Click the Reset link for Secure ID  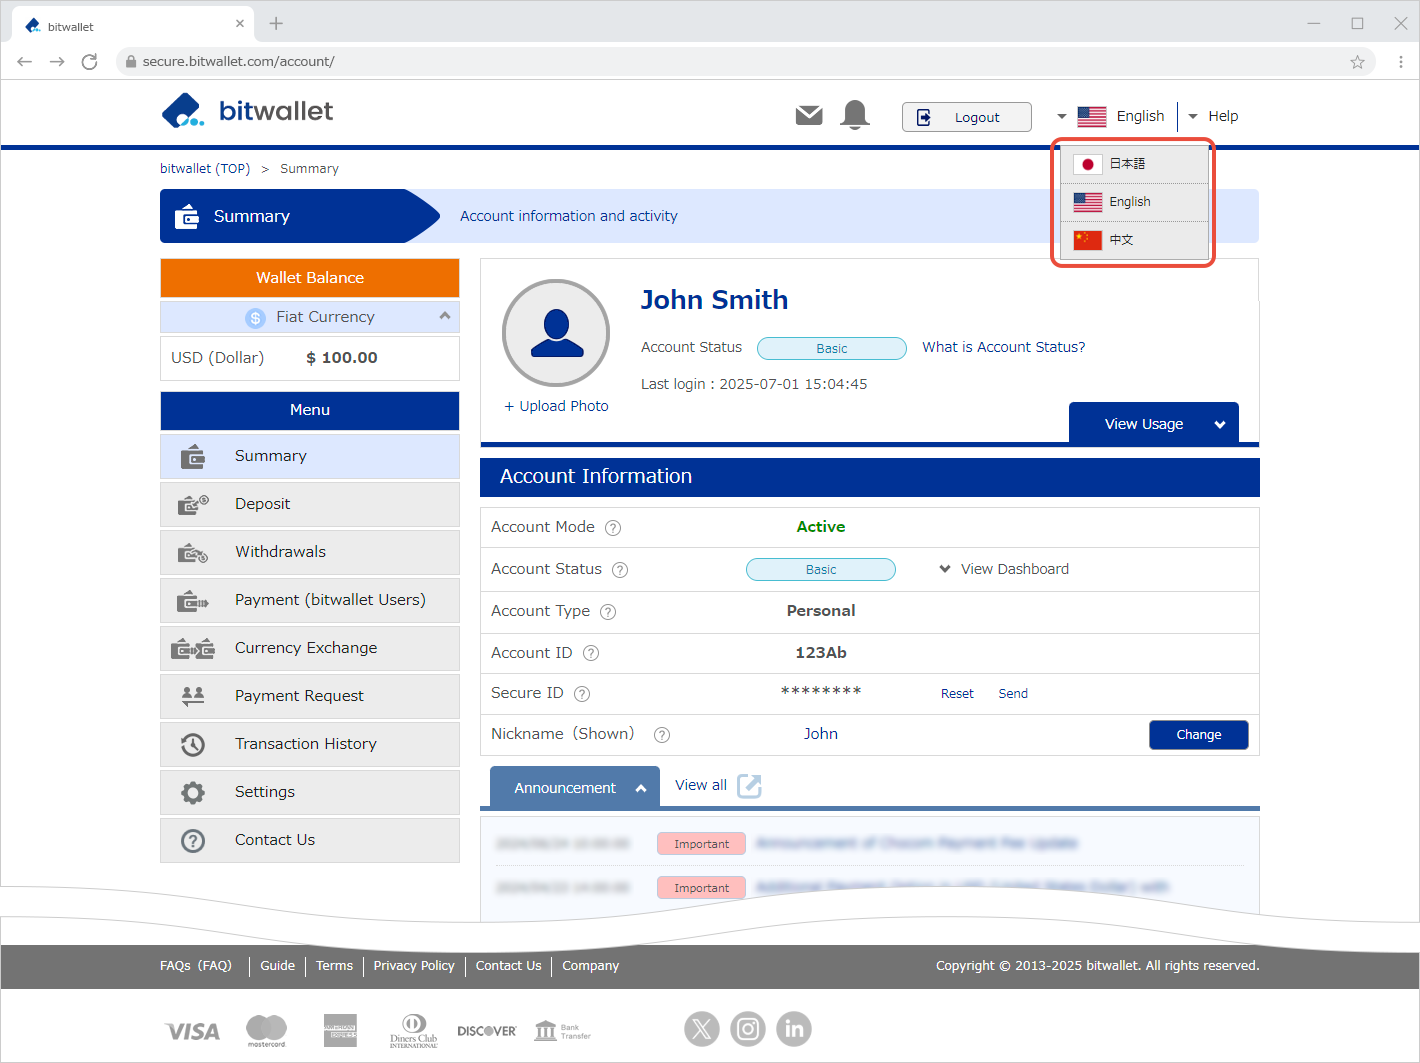956,694
